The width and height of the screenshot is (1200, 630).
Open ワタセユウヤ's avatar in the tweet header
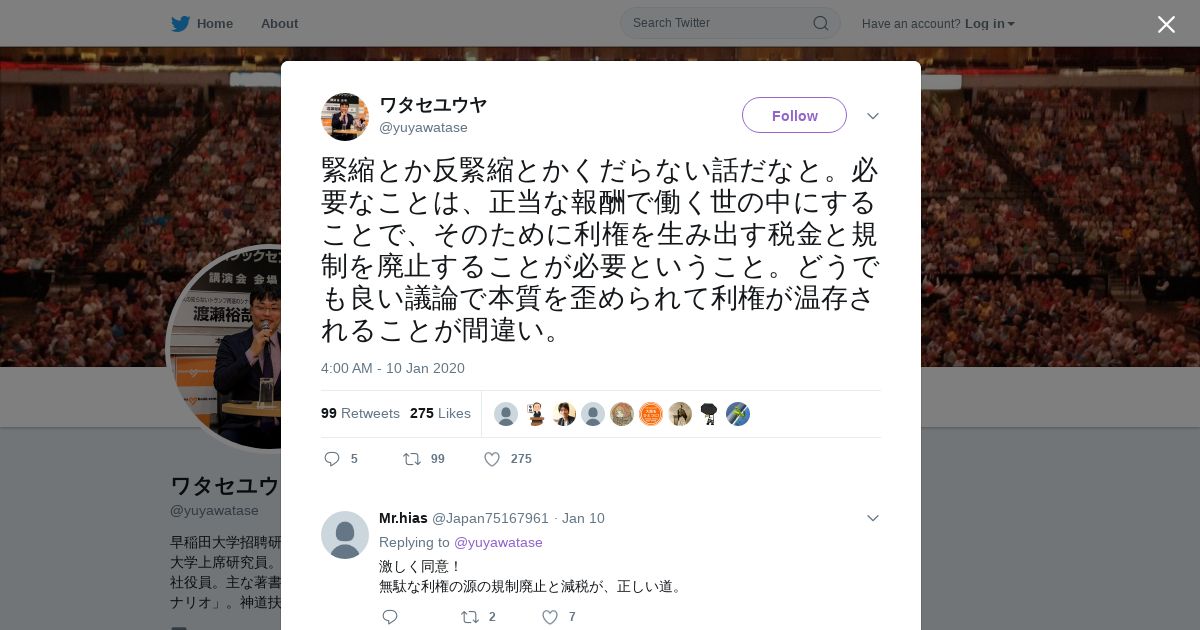pyautogui.click(x=345, y=117)
